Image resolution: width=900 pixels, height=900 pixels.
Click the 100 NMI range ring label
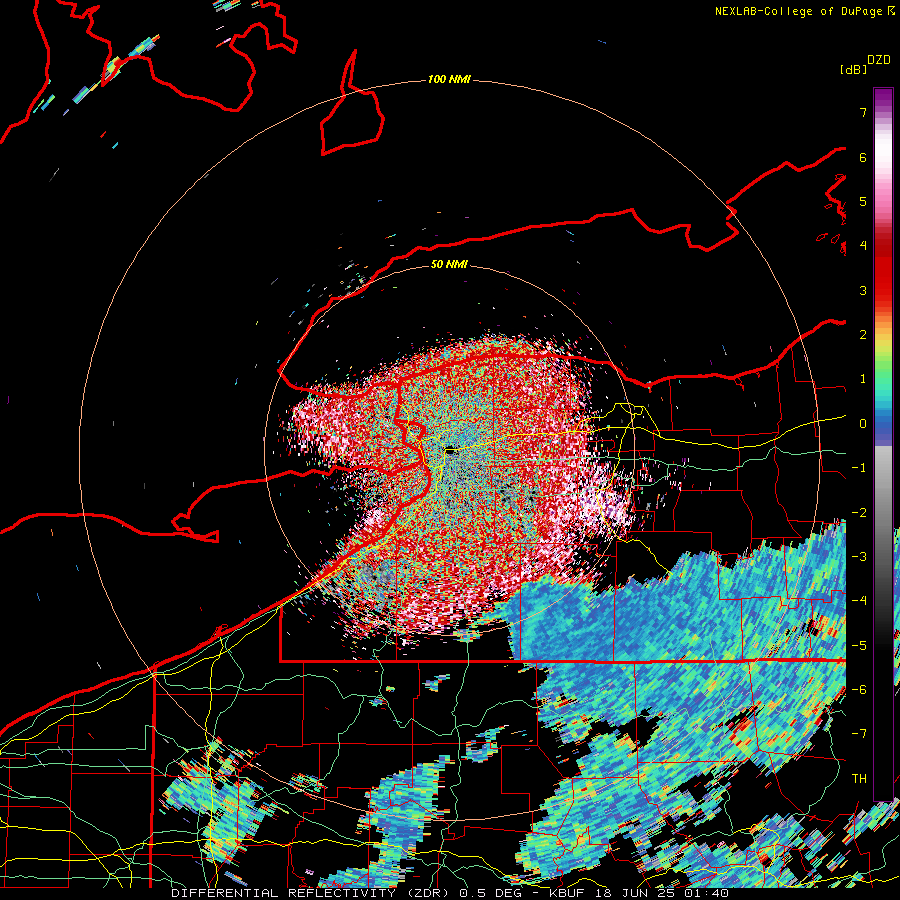[449, 79]
